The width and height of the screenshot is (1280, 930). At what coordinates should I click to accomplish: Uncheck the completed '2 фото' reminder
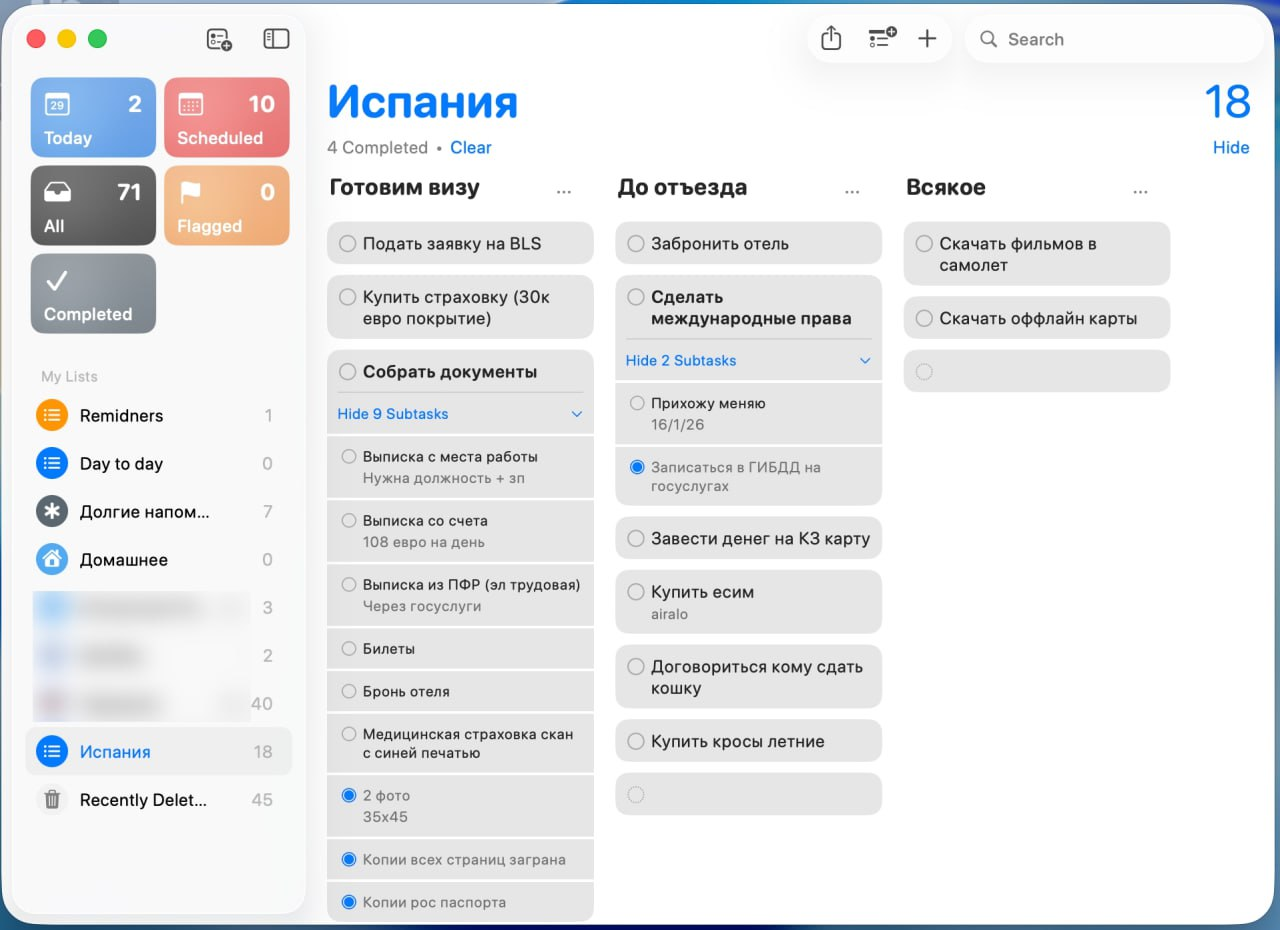tap(348, 795)
